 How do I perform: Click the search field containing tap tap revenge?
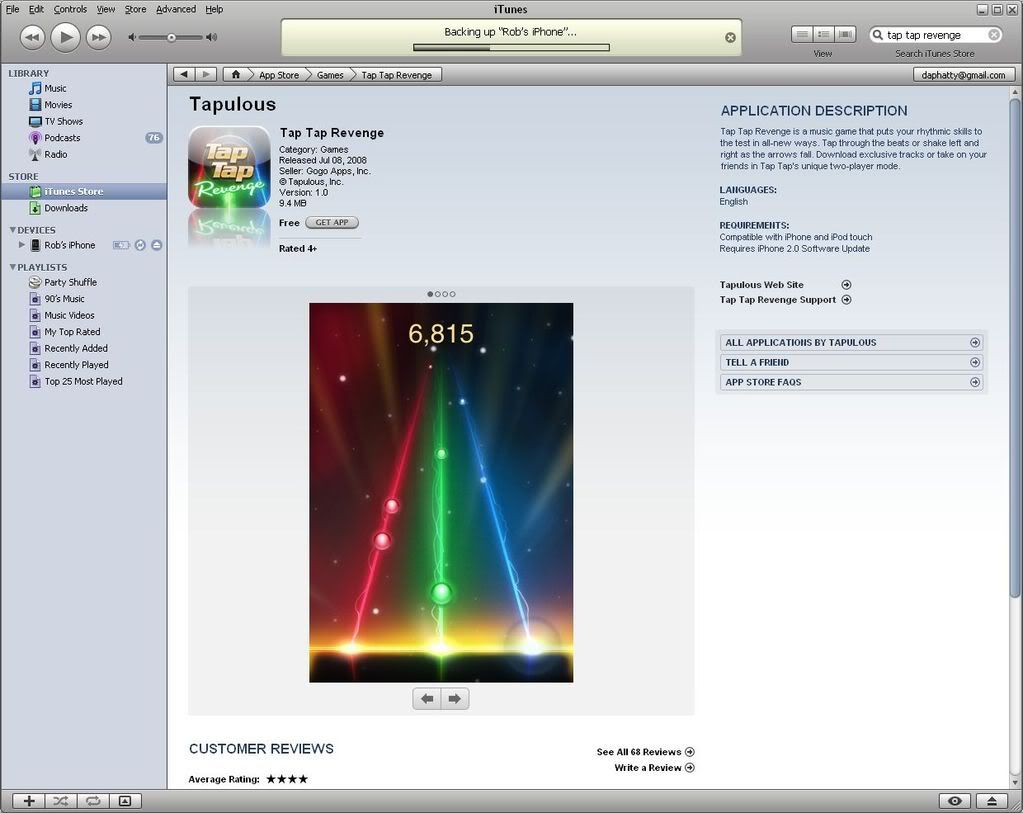point(934,35)
